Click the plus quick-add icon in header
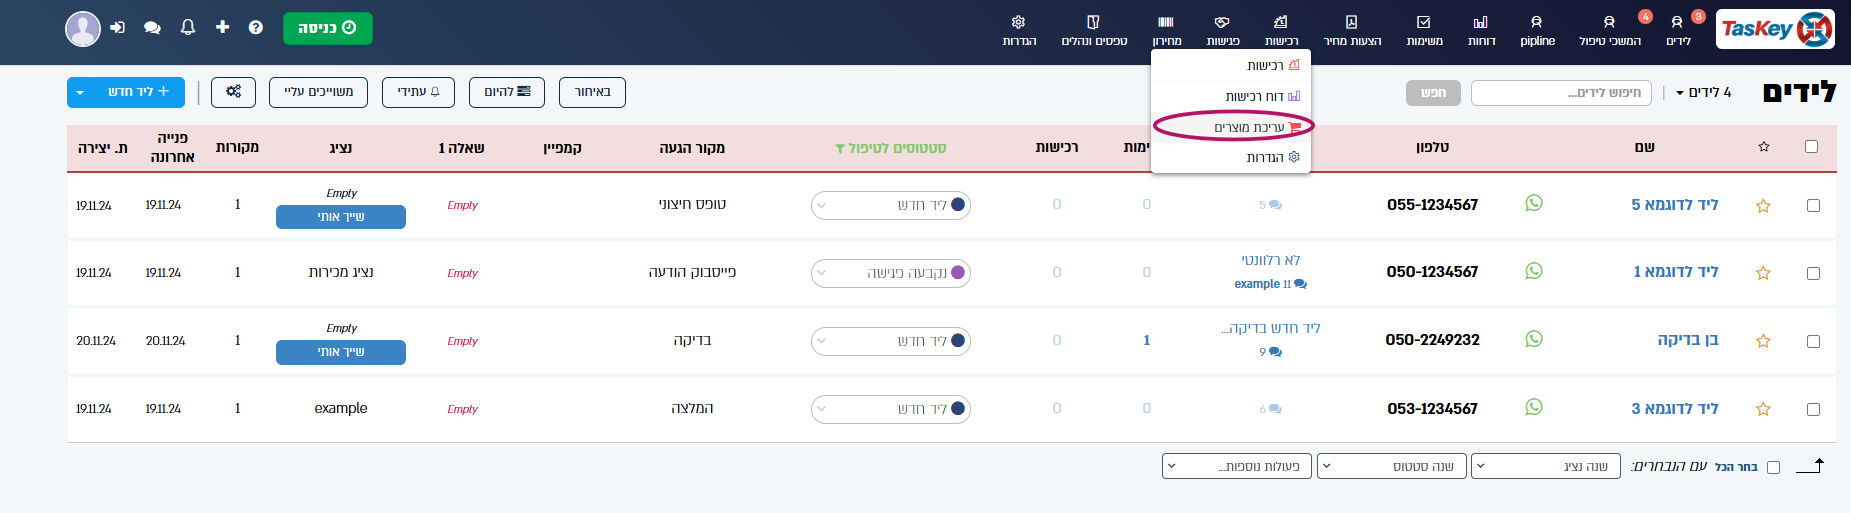Viewport: 1851px width, 513px height. coord(222,27)
